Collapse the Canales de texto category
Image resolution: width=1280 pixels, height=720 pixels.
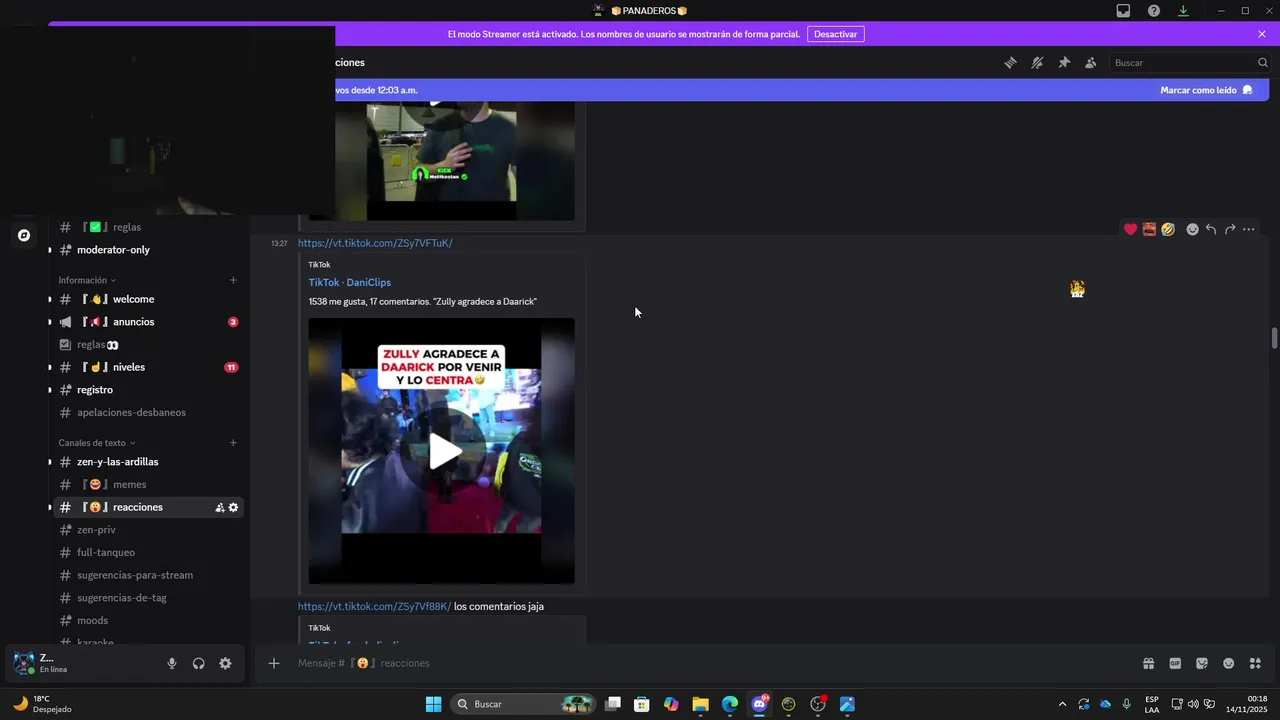pos(97,443)
